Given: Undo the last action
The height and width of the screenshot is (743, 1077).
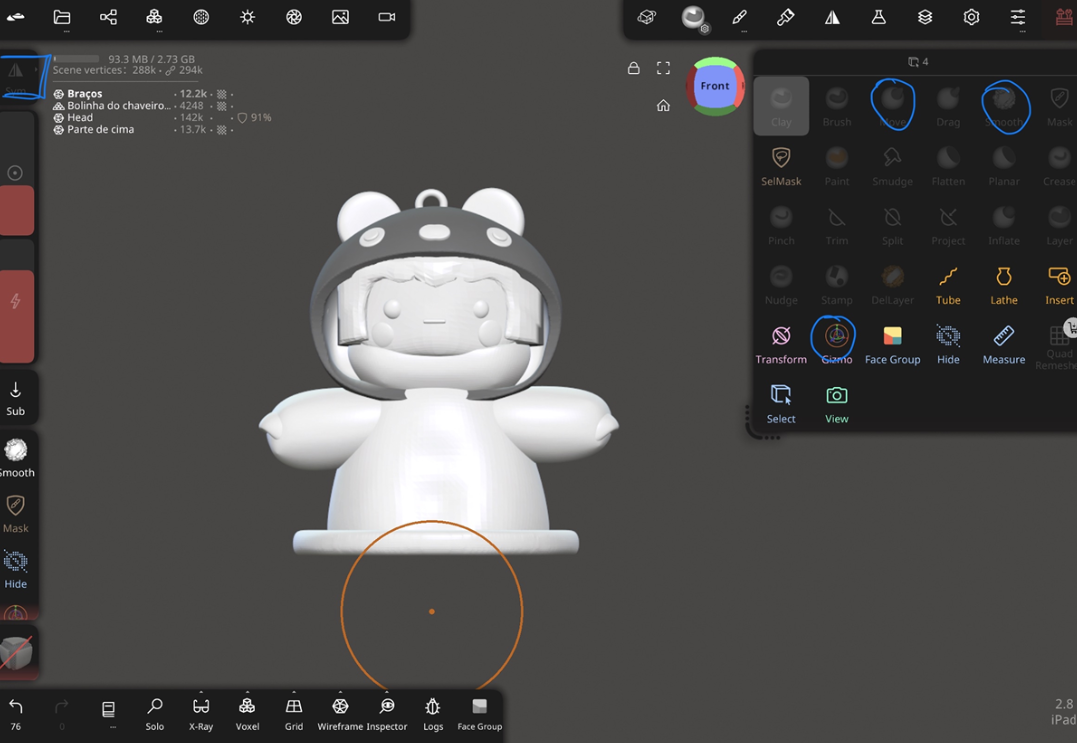Looking at the screenshot, I should [x=16, y=714].
